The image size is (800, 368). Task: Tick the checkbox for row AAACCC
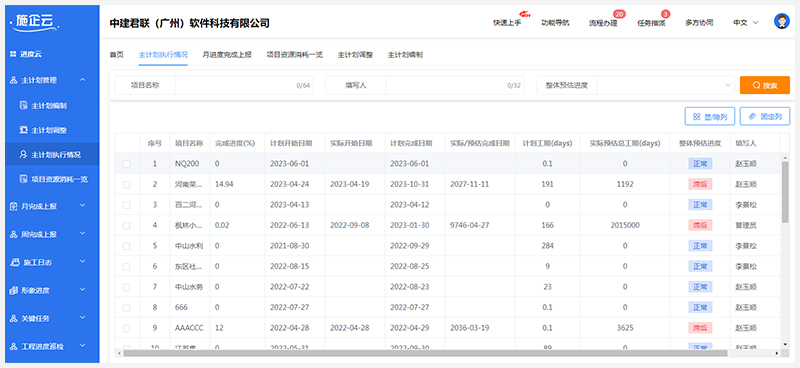point(127,328)
